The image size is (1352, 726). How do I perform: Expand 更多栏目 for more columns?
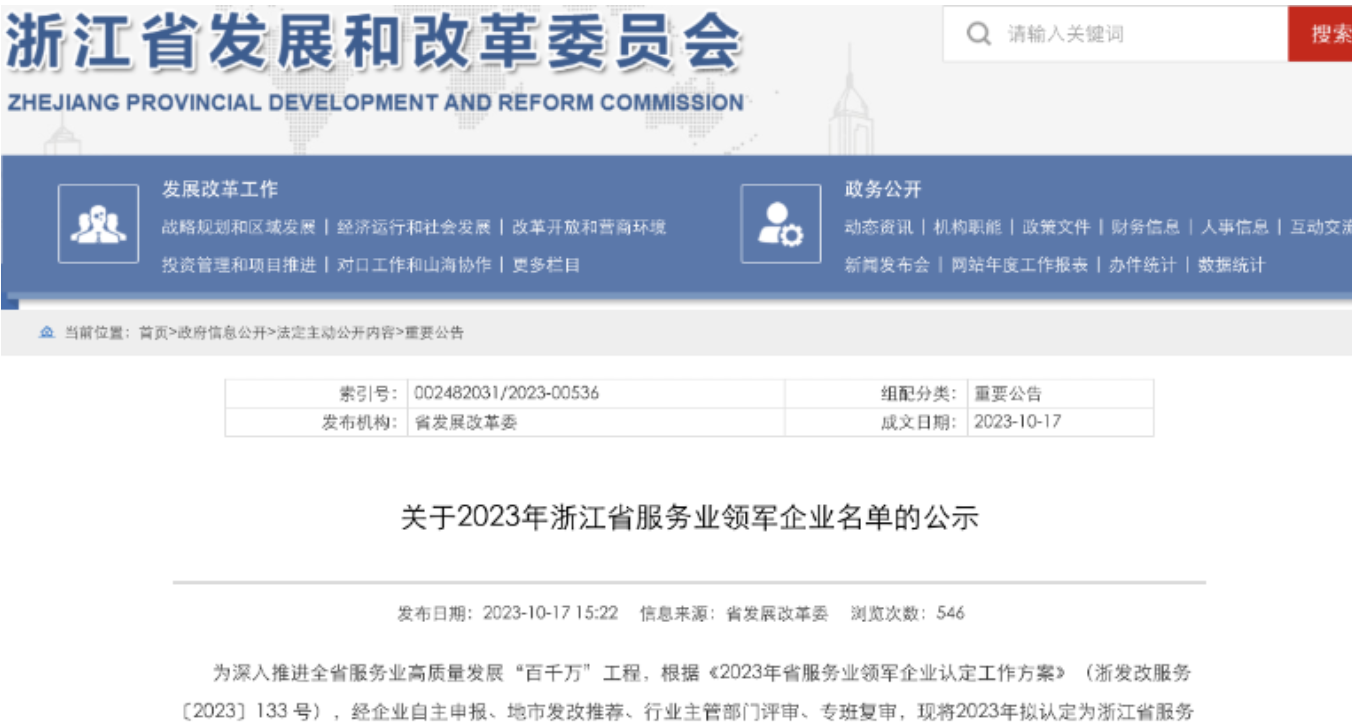546,265
